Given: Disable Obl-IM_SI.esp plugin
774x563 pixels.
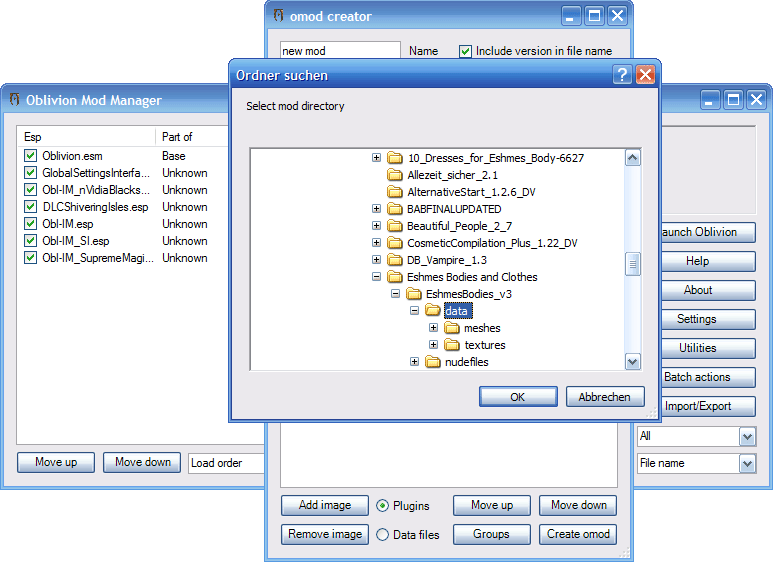Looking at the screenshot, I should [x=31, y=240].
